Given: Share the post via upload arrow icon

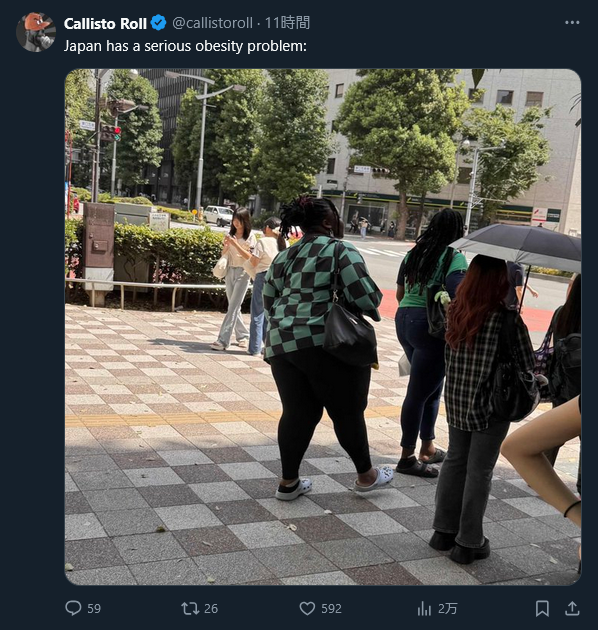Looking at the screenshot, I should [572, 608].
